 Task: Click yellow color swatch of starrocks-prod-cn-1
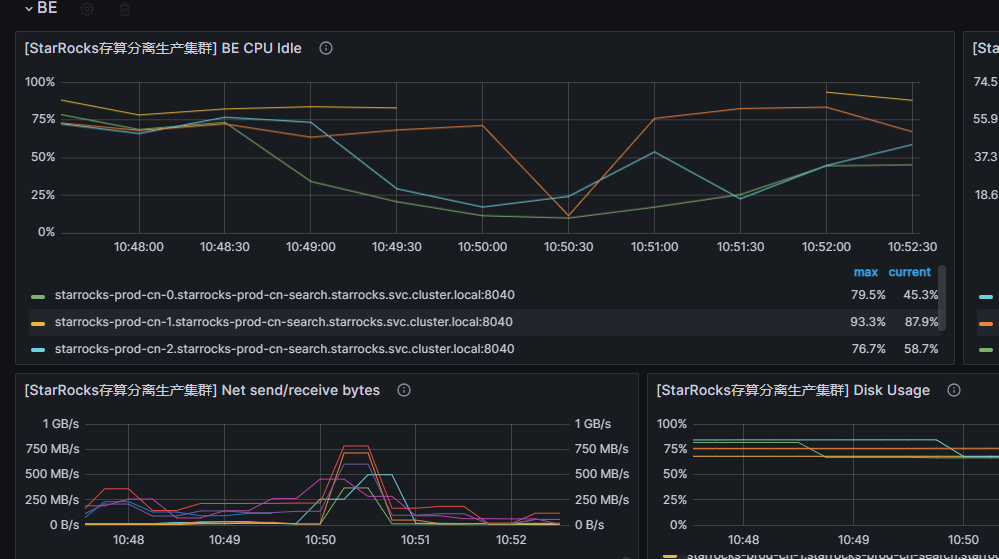[38, 323]
